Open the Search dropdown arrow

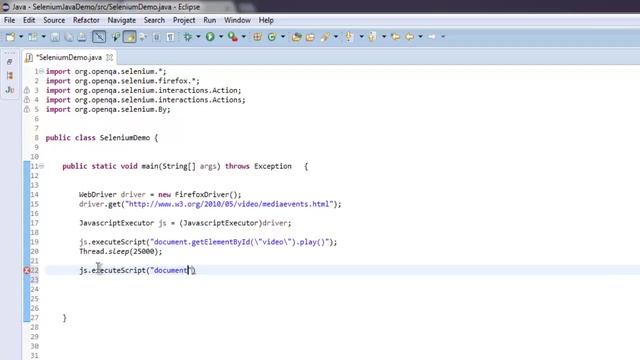coord(336,37)
